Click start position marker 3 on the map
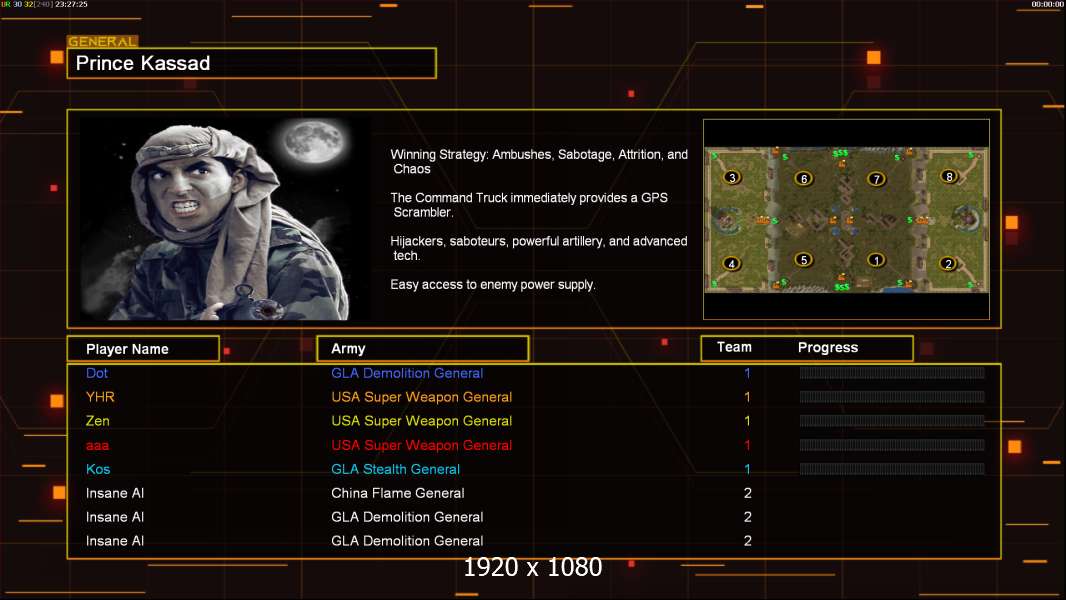1066x600 pixels. 732,177
